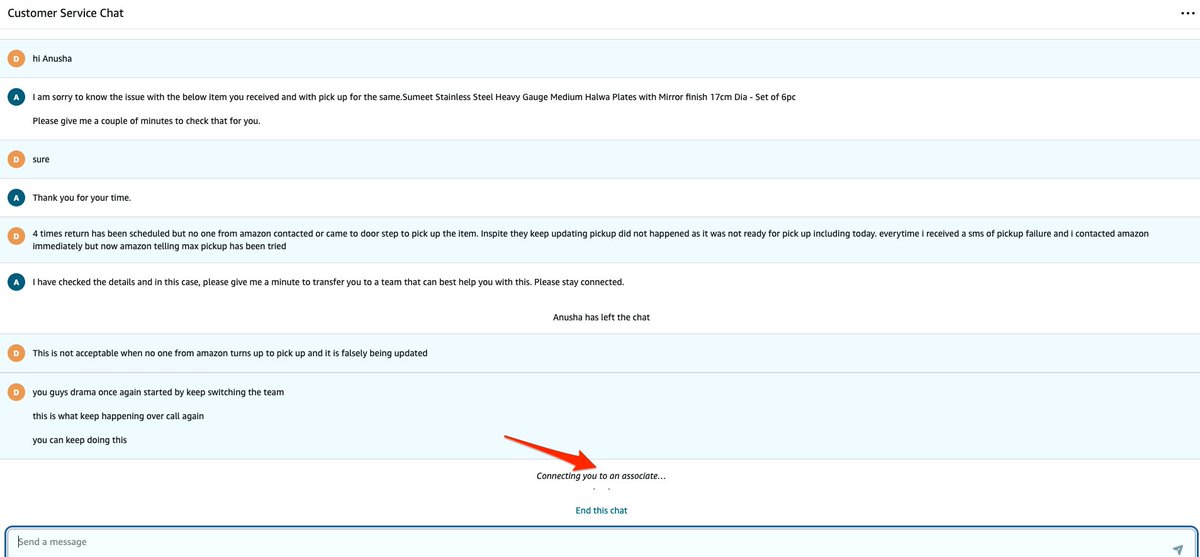Click the 'Sumeet Stainless Steel' product message text
The image size is (1200, 557).
(x=414, y=97)
